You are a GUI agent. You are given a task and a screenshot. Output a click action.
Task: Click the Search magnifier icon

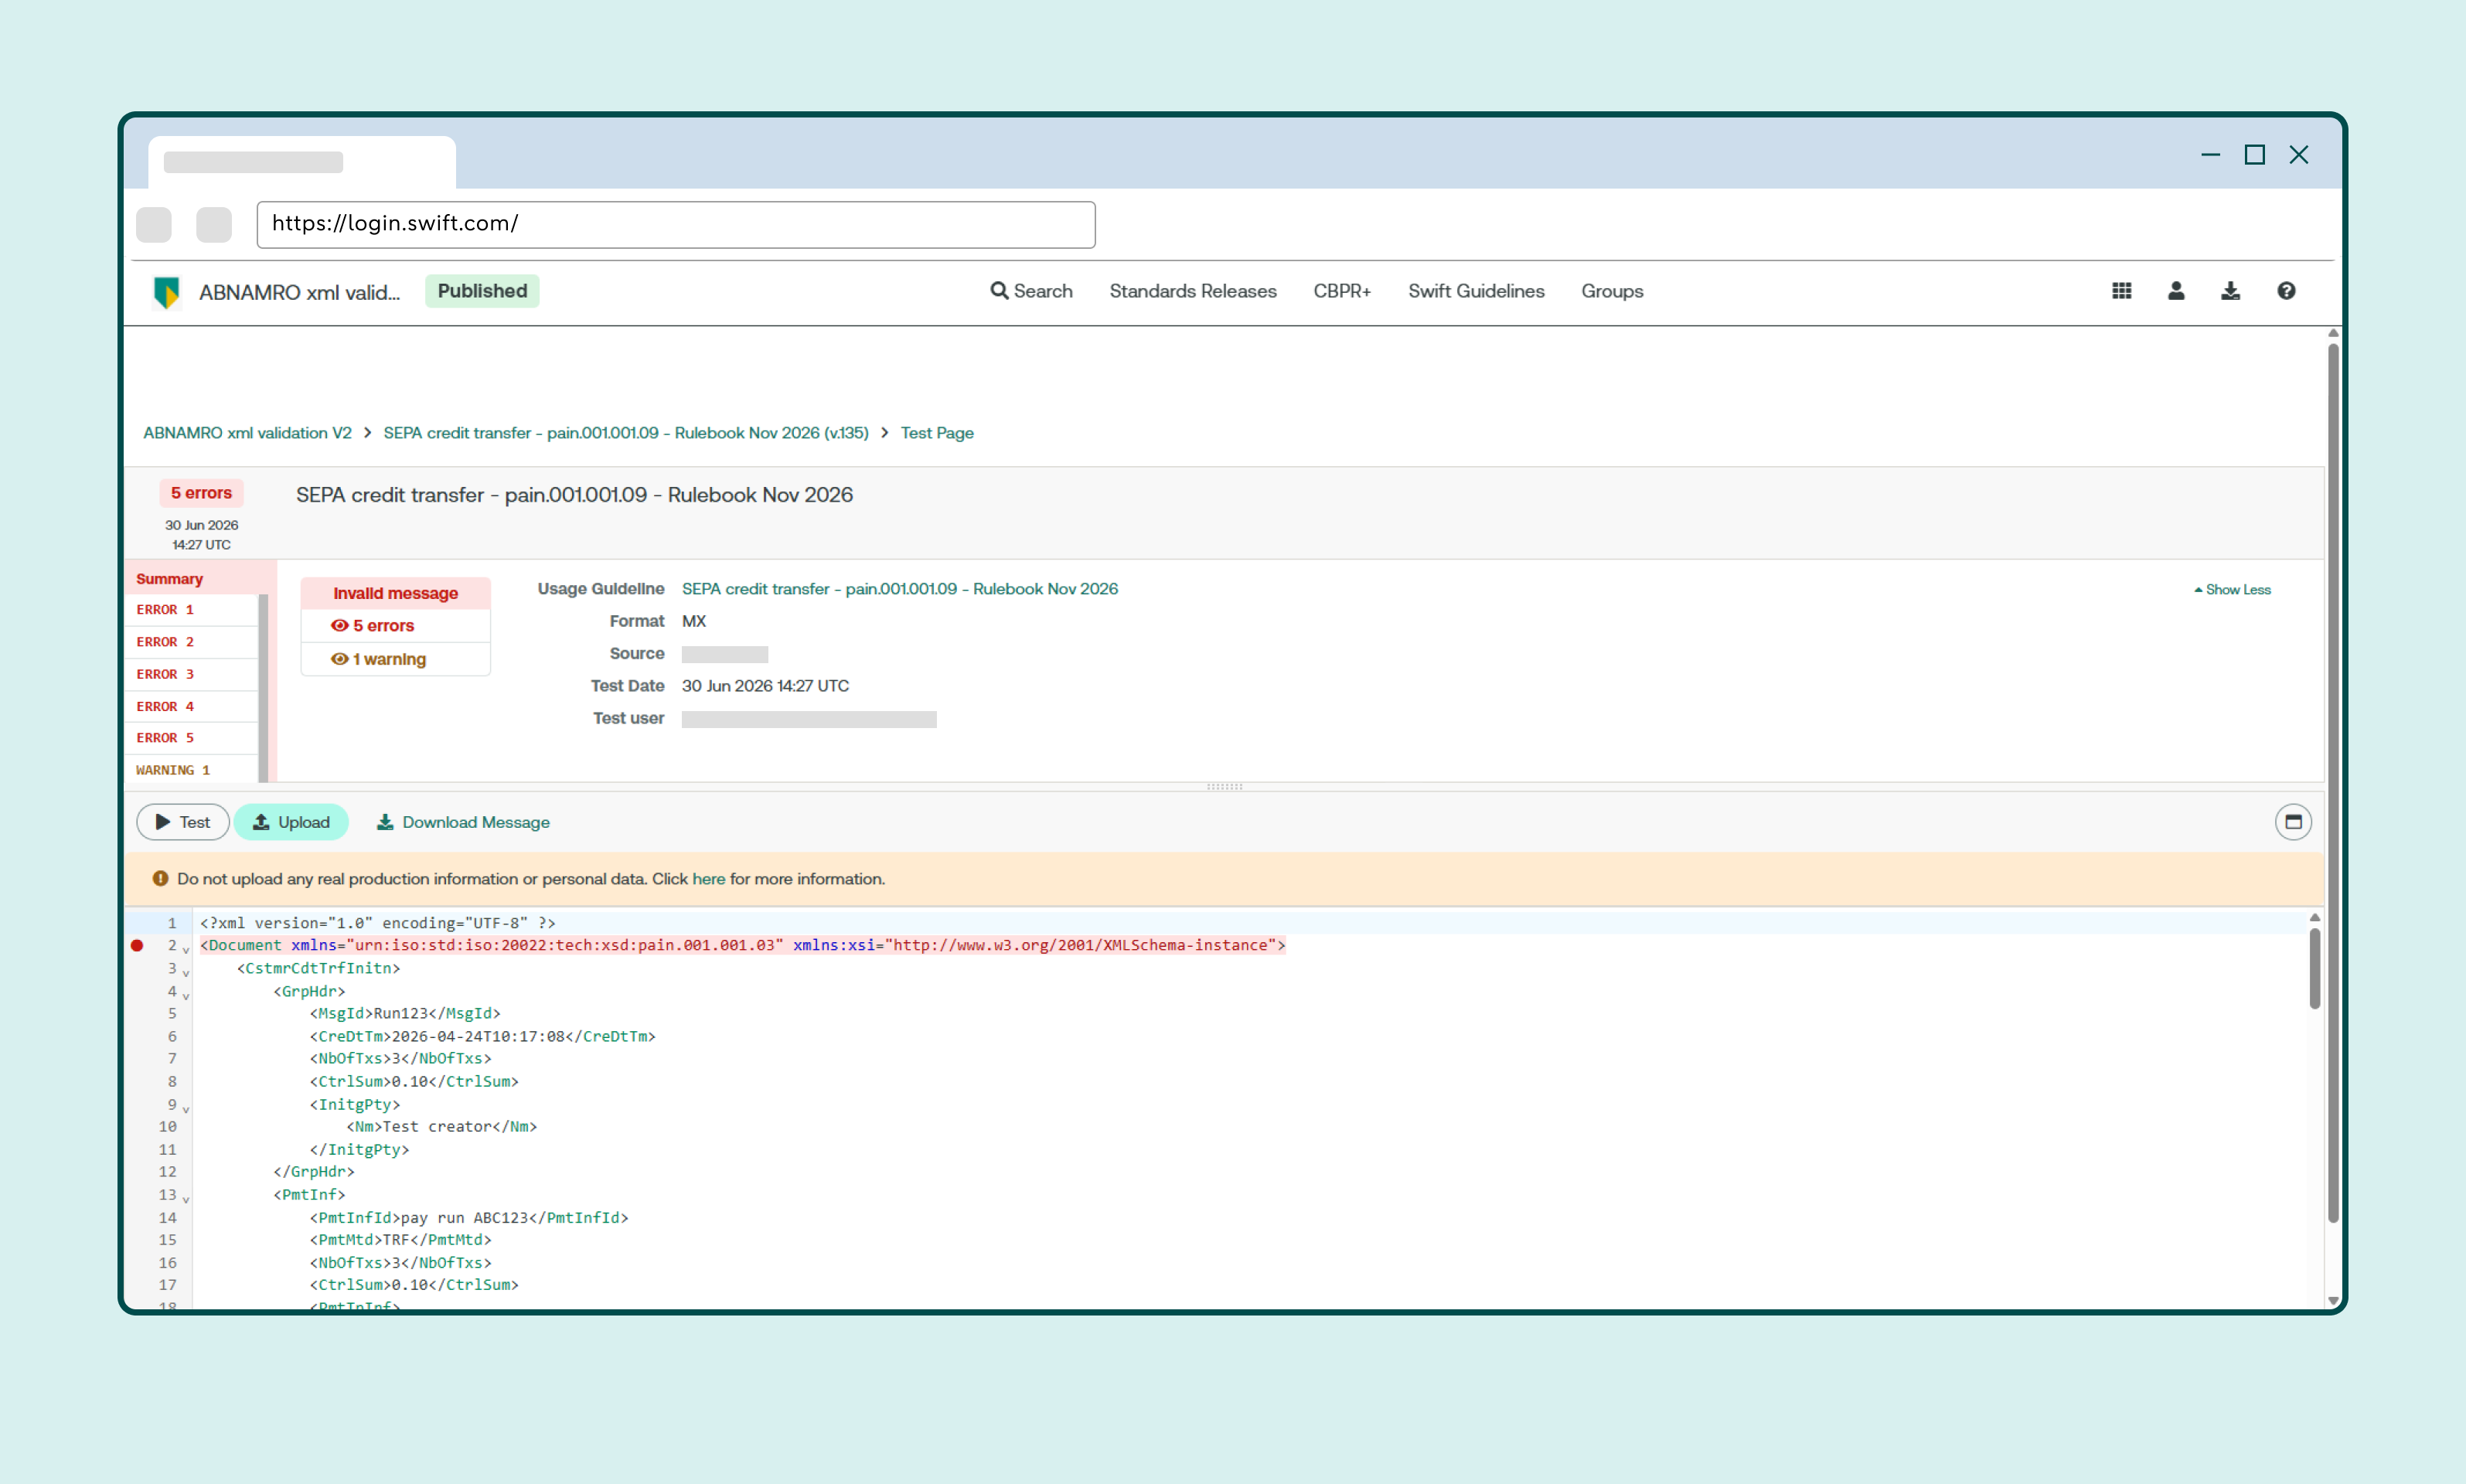pos(999,291)
